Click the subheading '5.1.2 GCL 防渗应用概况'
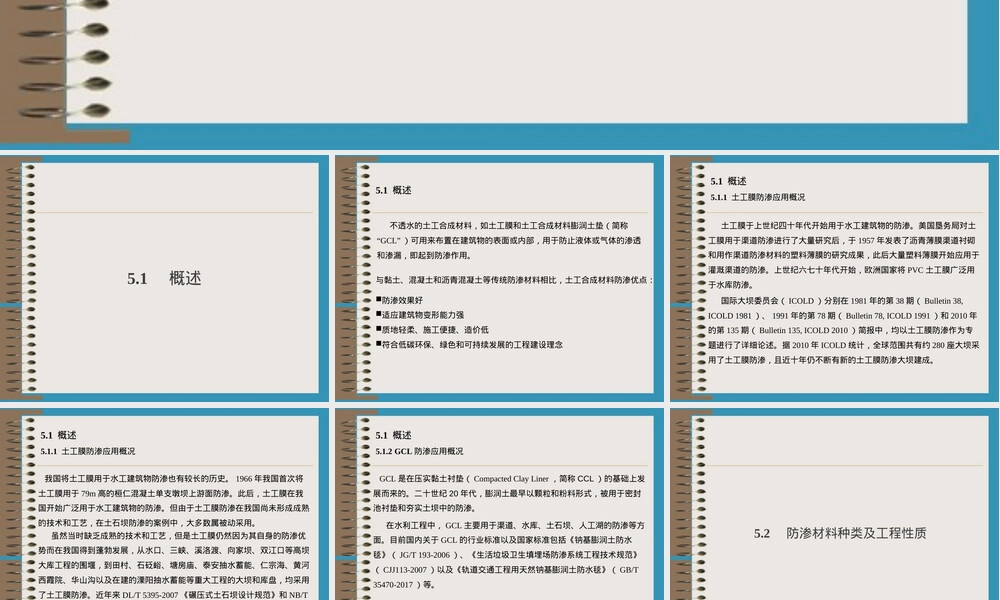 pyautogui.click(x=419, y=451)
